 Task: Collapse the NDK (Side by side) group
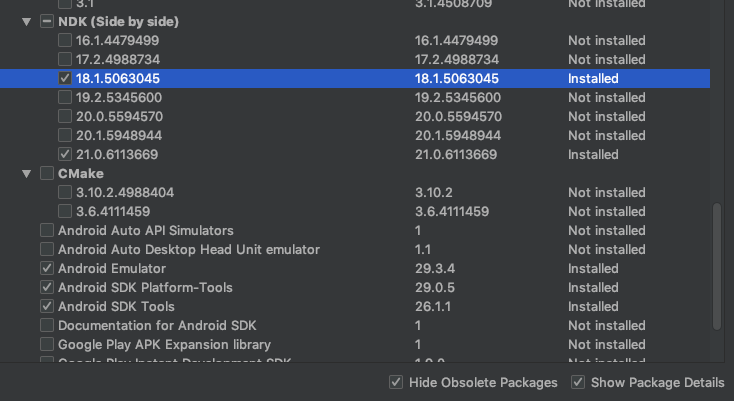tap(26, 21)
